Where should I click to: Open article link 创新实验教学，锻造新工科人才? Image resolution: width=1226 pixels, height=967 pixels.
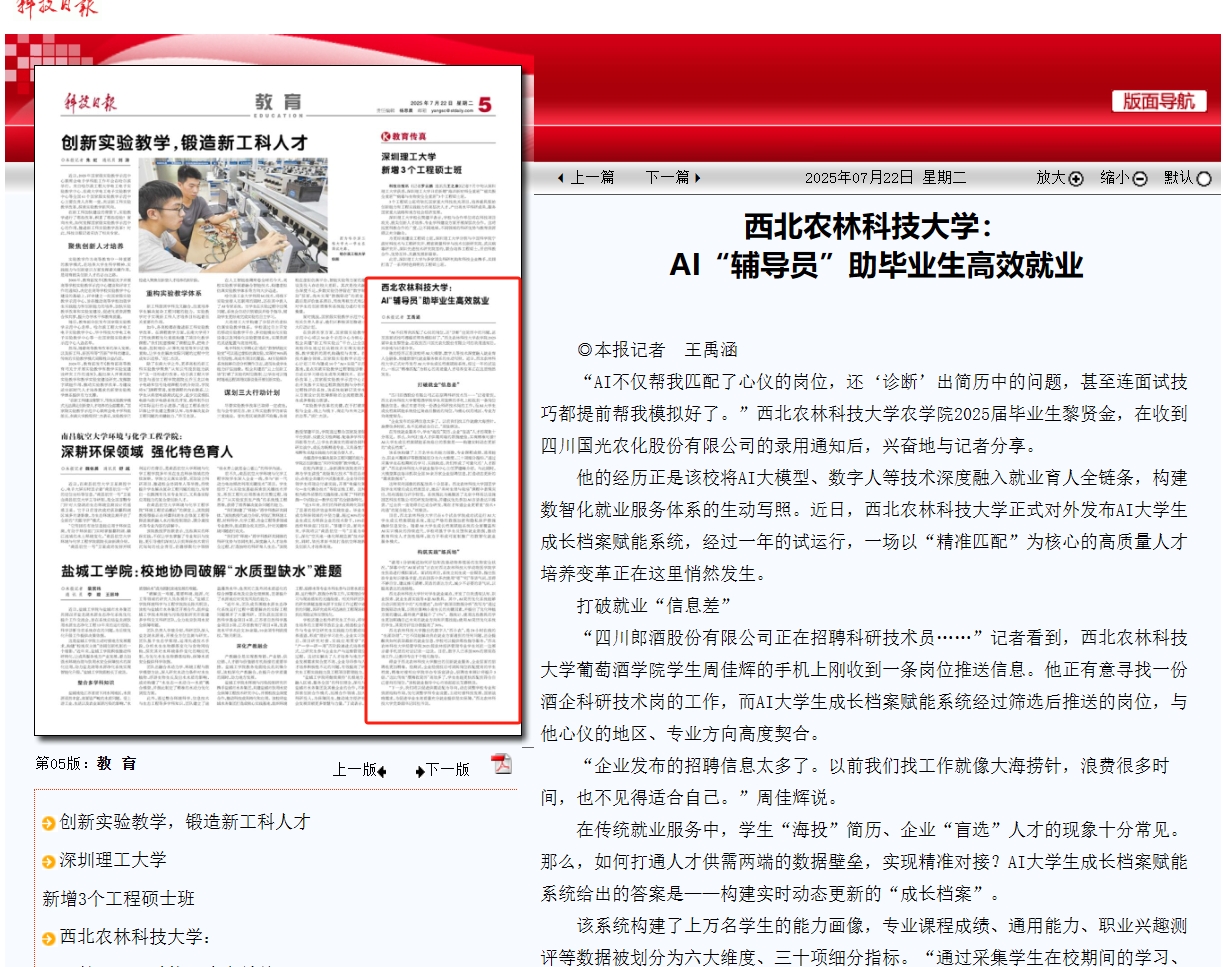(185, 822)
